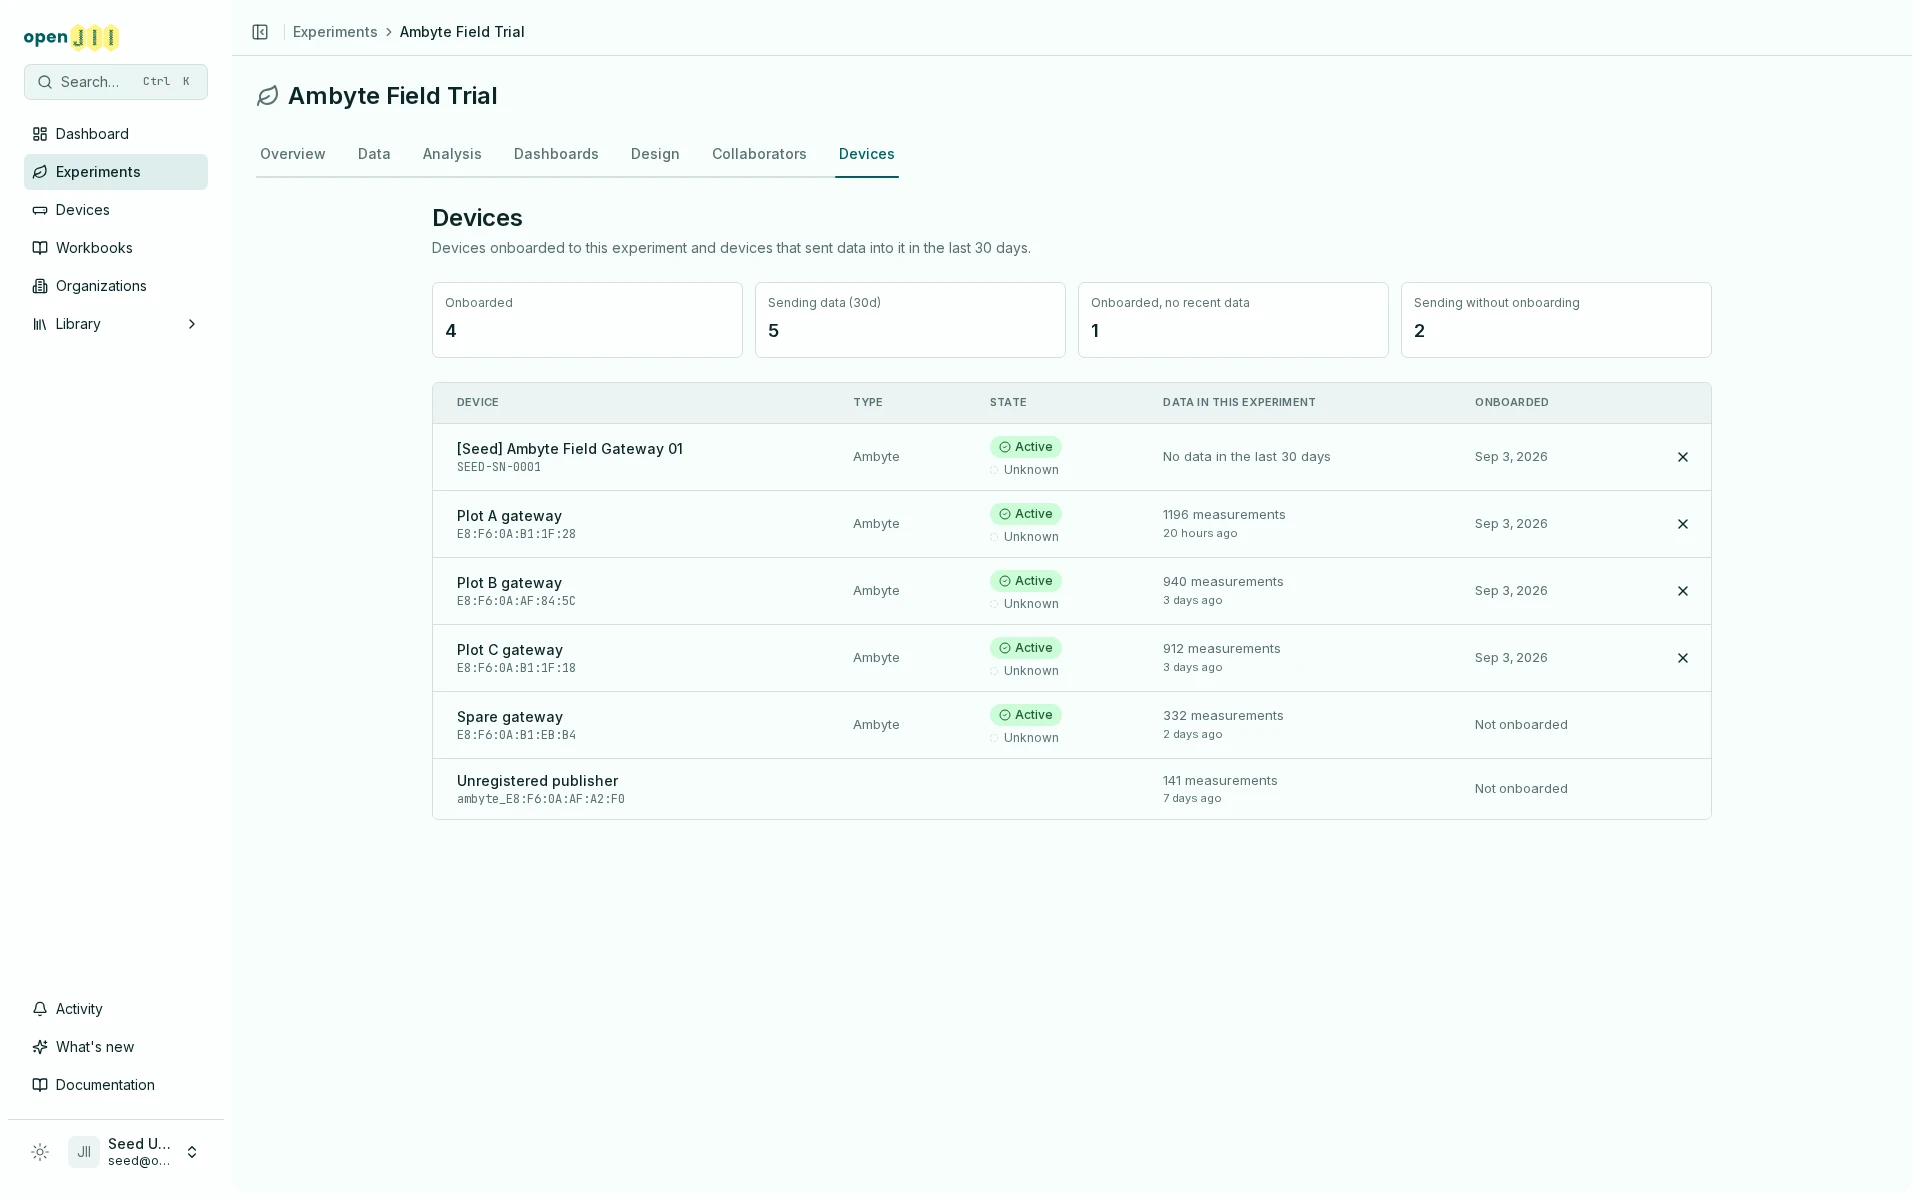Click the Sending without onboarding card
The image size is (1920, 1200).
point(1556,320)
